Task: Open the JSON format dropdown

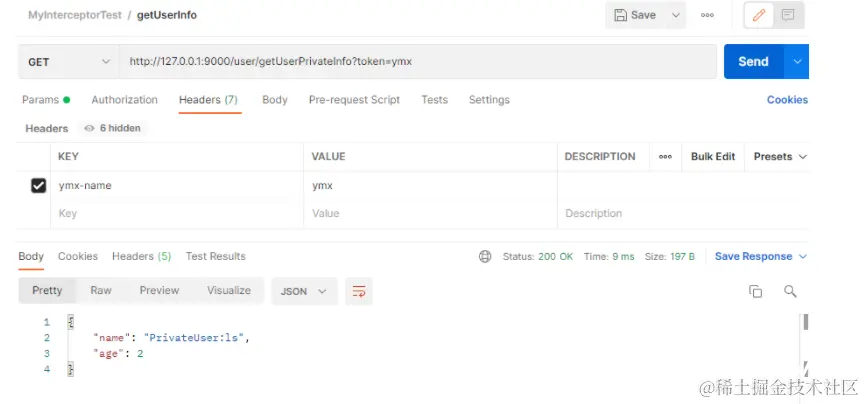Action: (x=304, y=291)
